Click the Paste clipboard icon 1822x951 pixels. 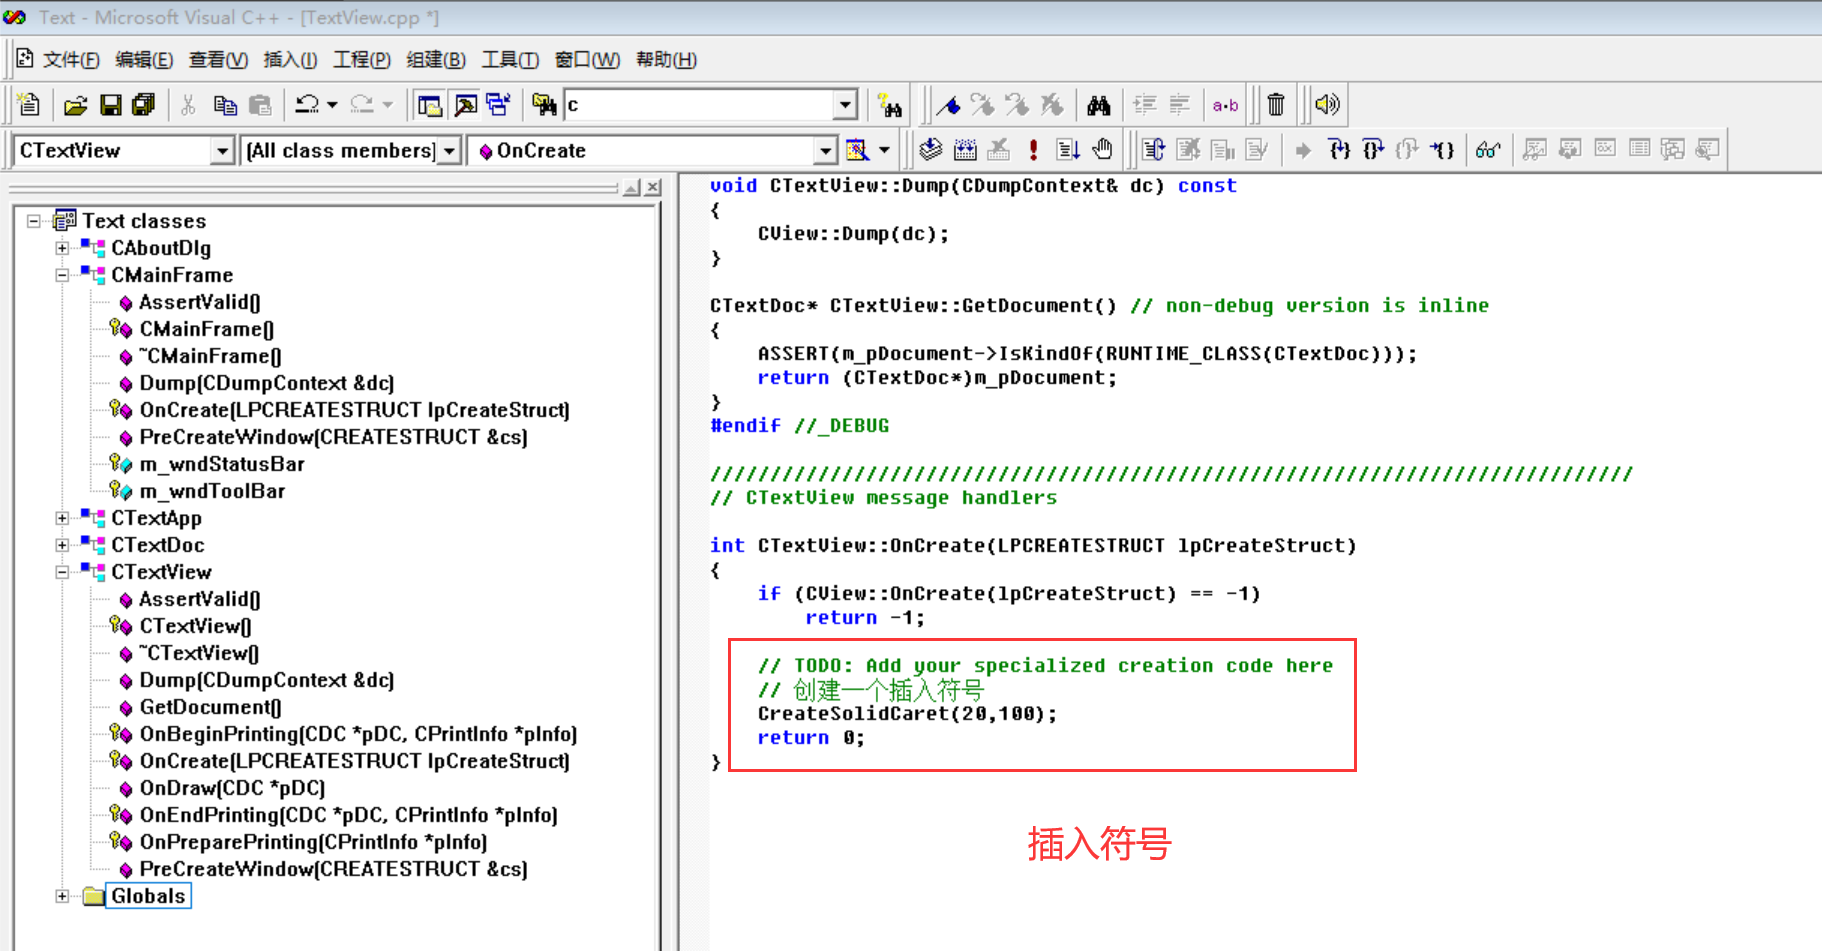coord(260,105)
